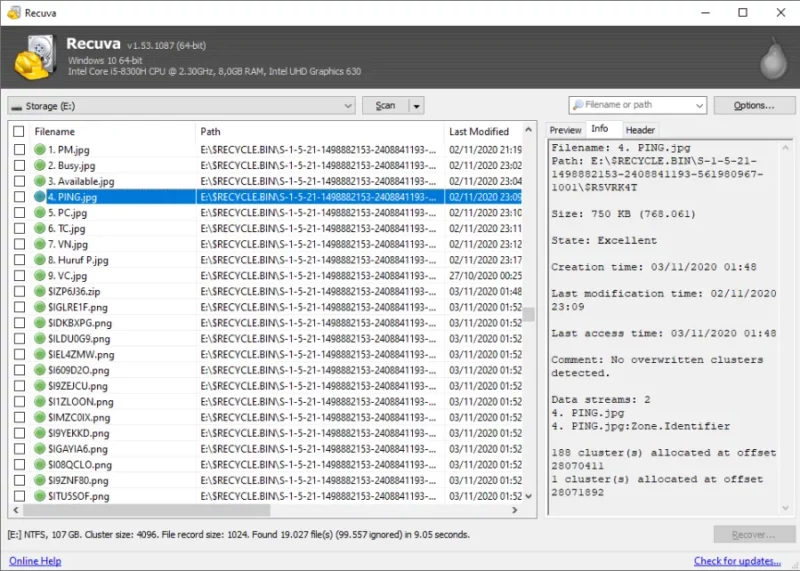Open the Header tab

click(x=640, y=130)
